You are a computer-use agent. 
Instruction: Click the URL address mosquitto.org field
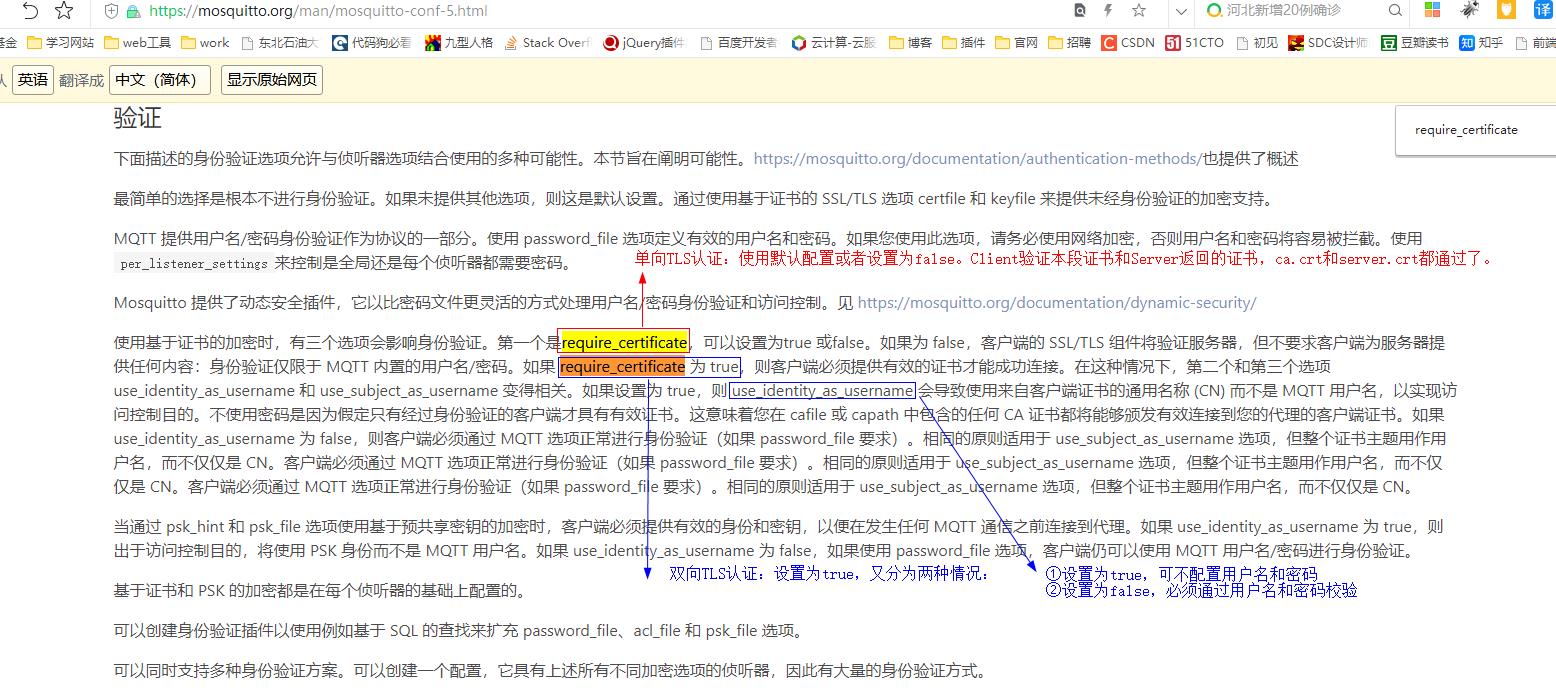319,11
